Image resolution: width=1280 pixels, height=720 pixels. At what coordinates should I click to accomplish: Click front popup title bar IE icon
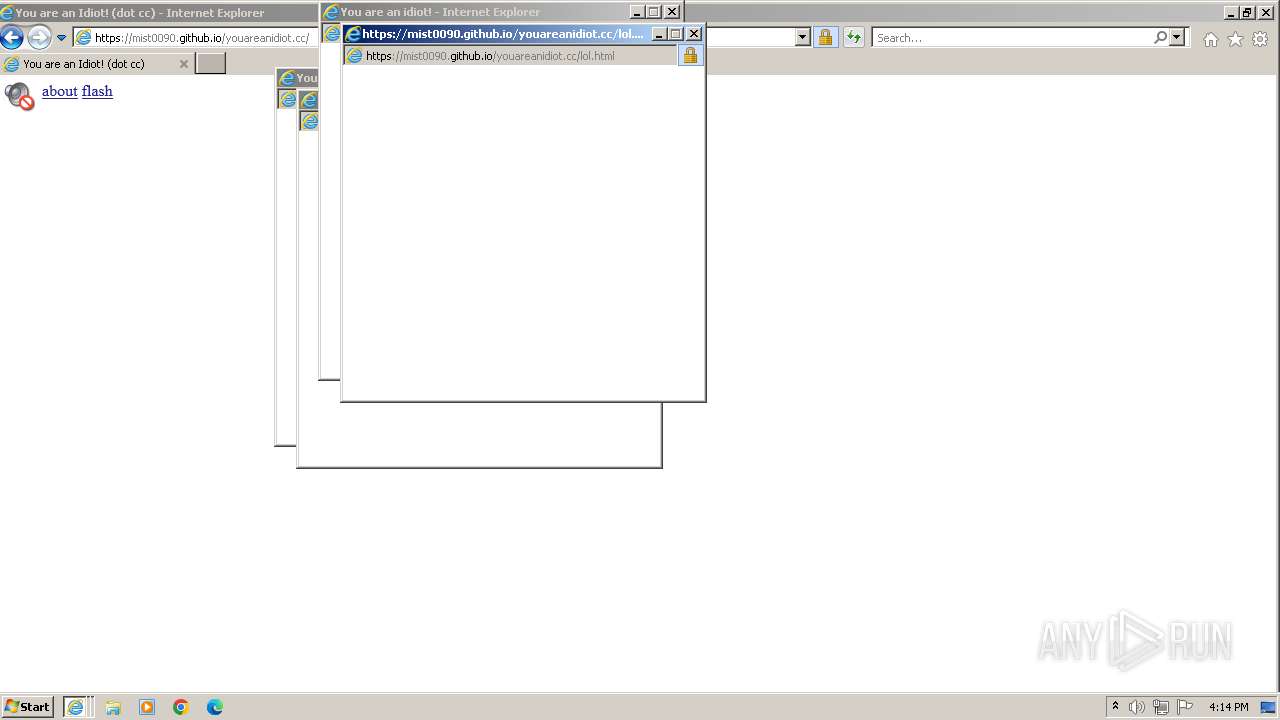click(x=353, y=34)
